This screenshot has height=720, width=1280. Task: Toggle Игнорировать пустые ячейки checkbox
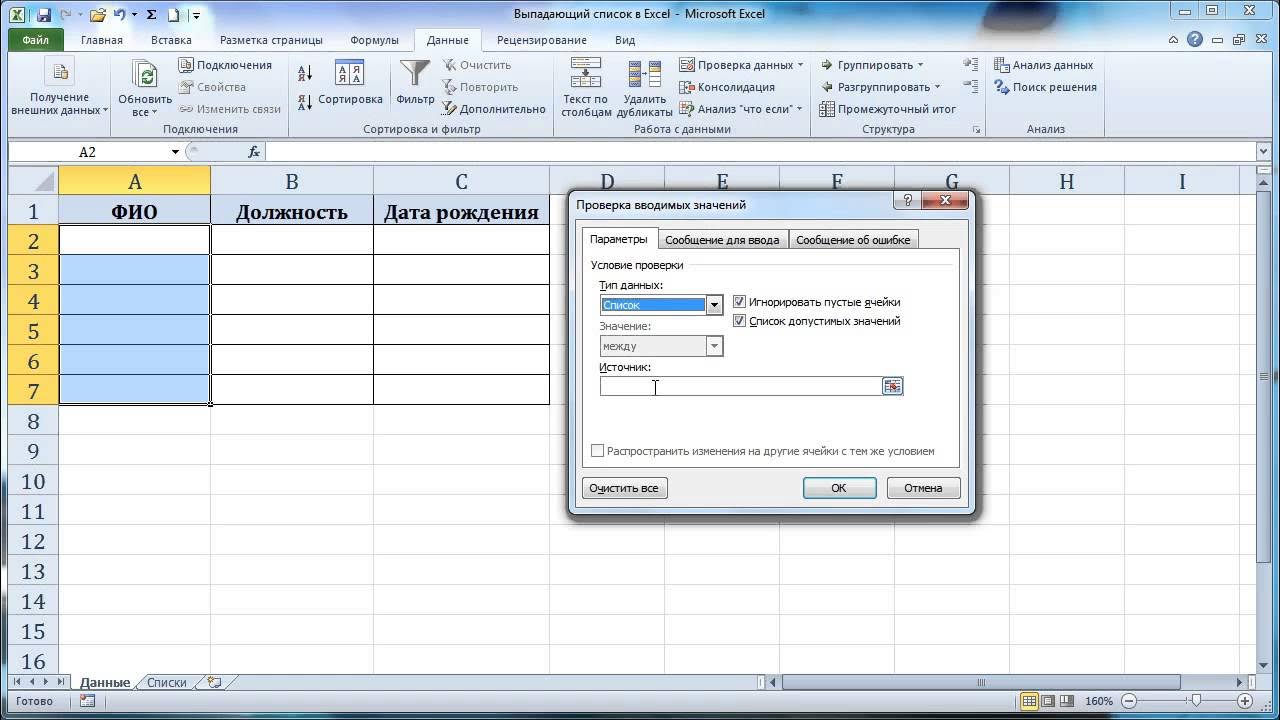[x=740, y=302]
